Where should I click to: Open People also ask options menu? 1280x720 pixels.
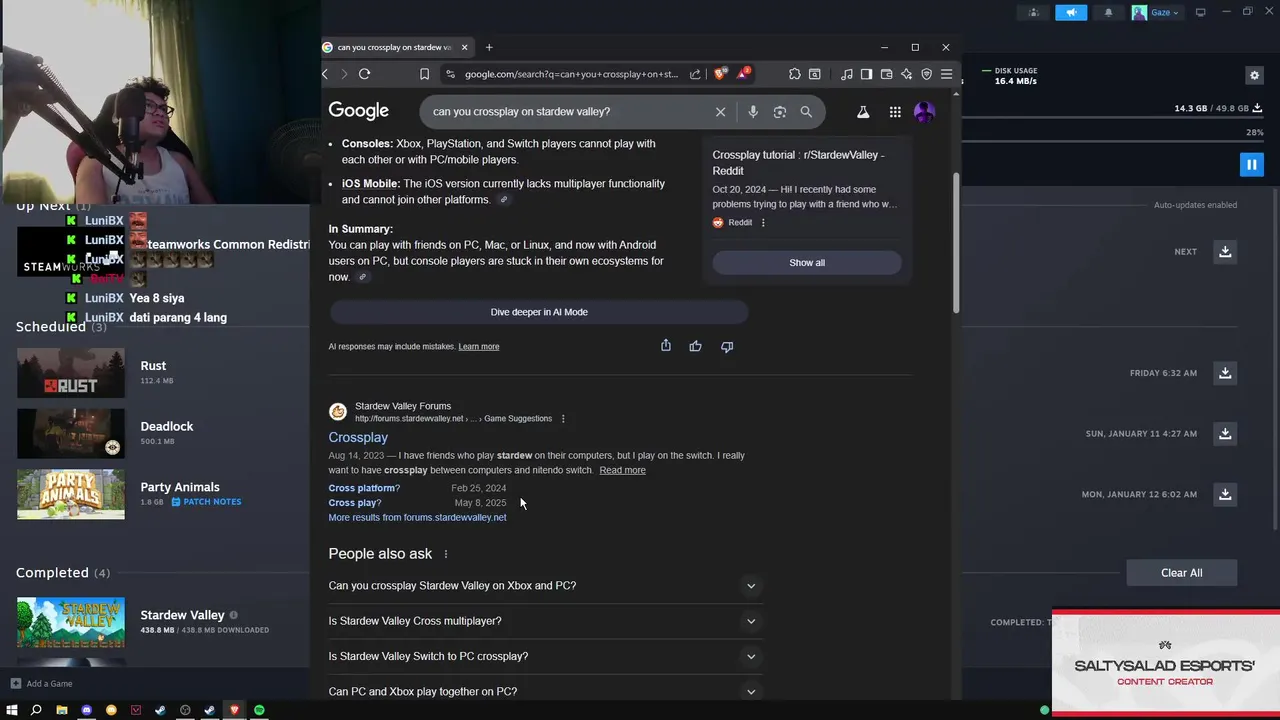[446, 554]
